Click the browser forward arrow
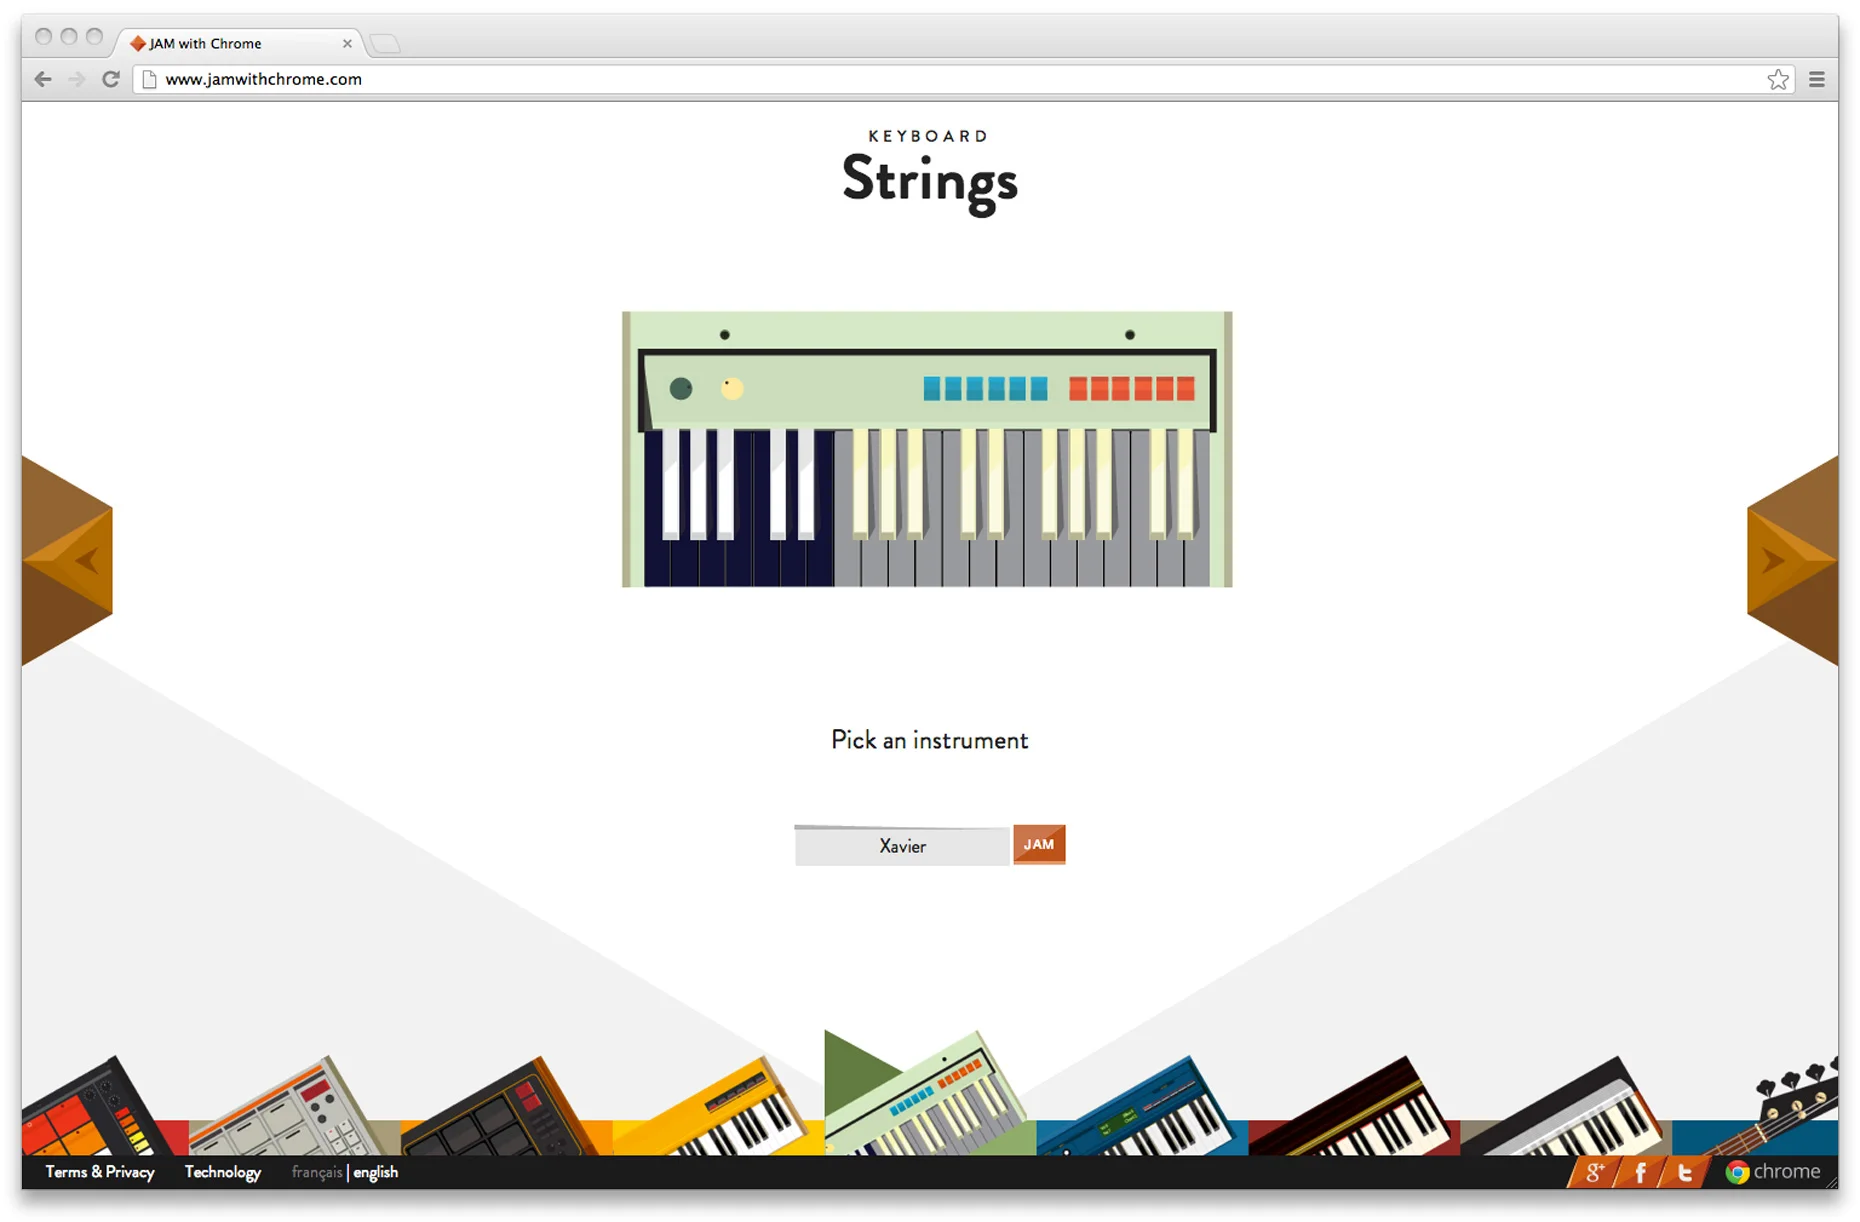Viewport: 1860px width, 1222px height. tap(77, 79)
